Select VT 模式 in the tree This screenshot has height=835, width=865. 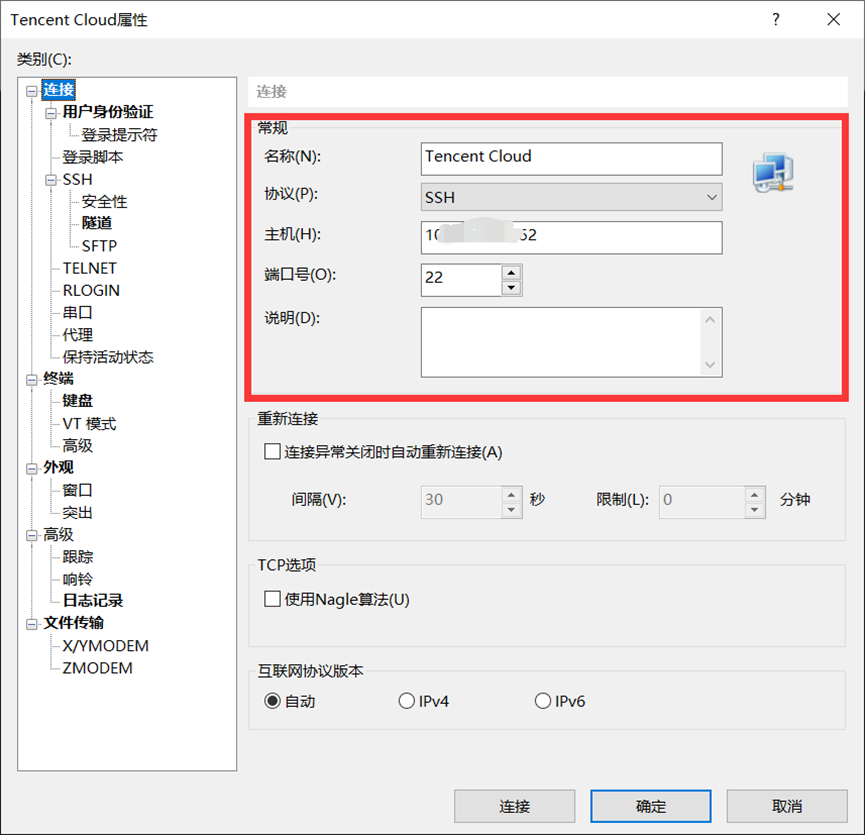point(89,424)
